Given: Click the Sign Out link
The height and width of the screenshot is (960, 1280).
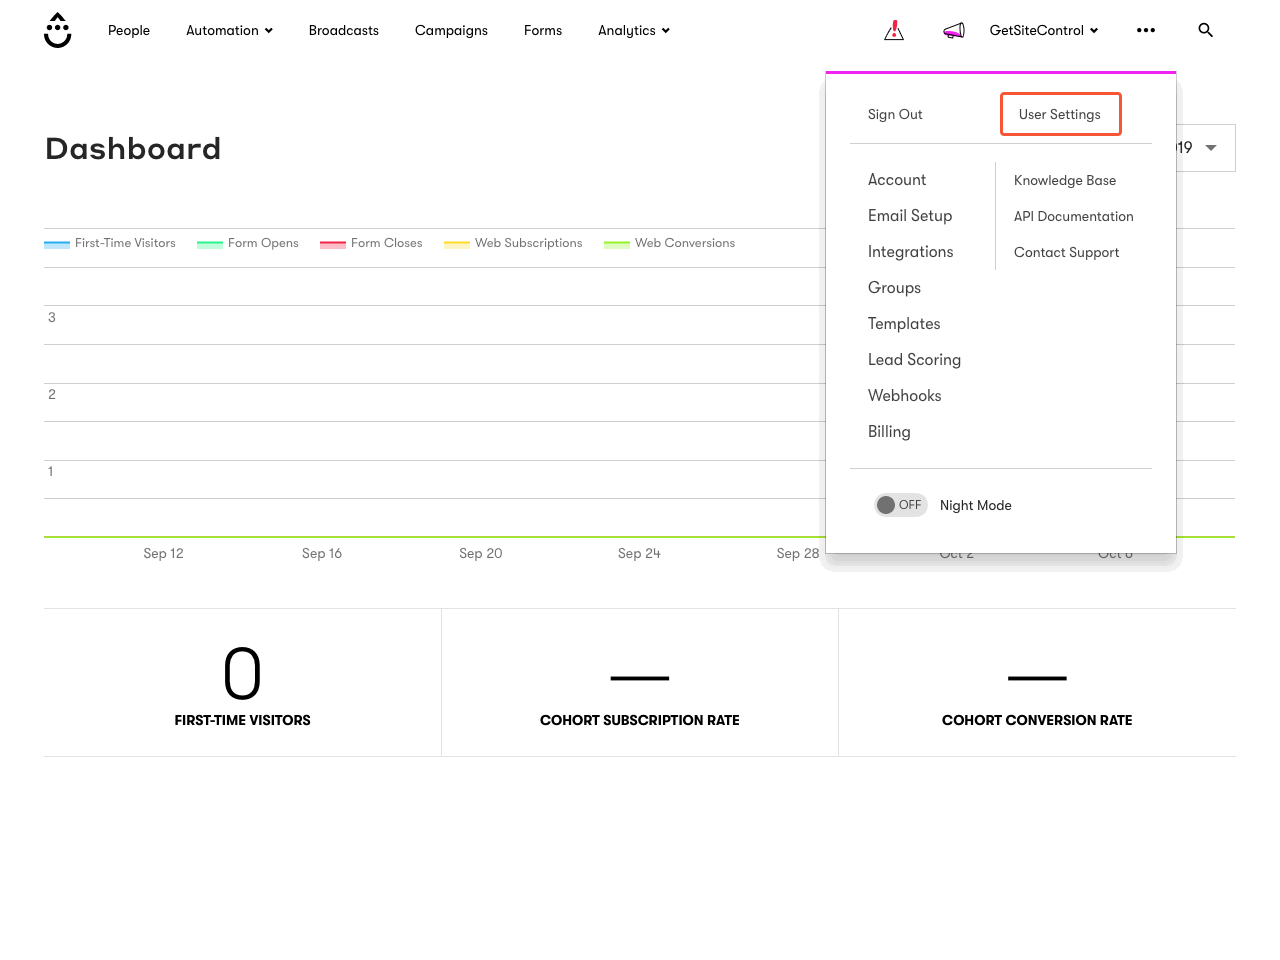Looking at the screenshot, I should click(x=895, y=114).
